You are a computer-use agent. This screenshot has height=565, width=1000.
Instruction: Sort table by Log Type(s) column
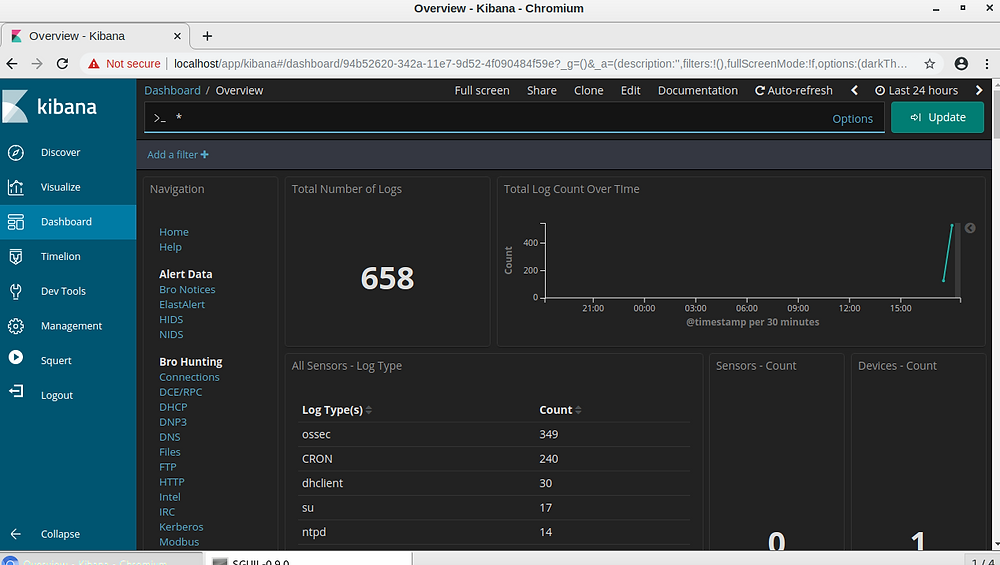(x=337, y=410)
